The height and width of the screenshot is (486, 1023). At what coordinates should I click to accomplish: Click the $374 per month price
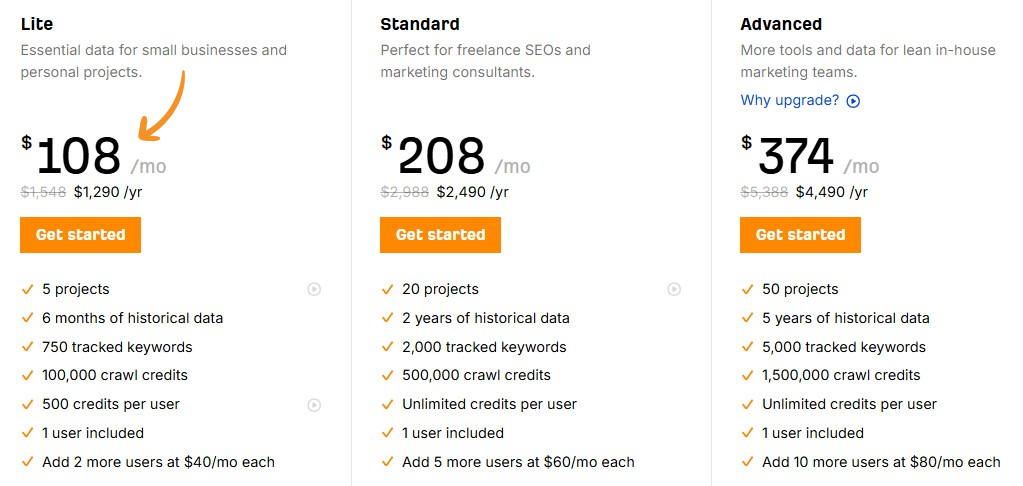tap(796, 157)
